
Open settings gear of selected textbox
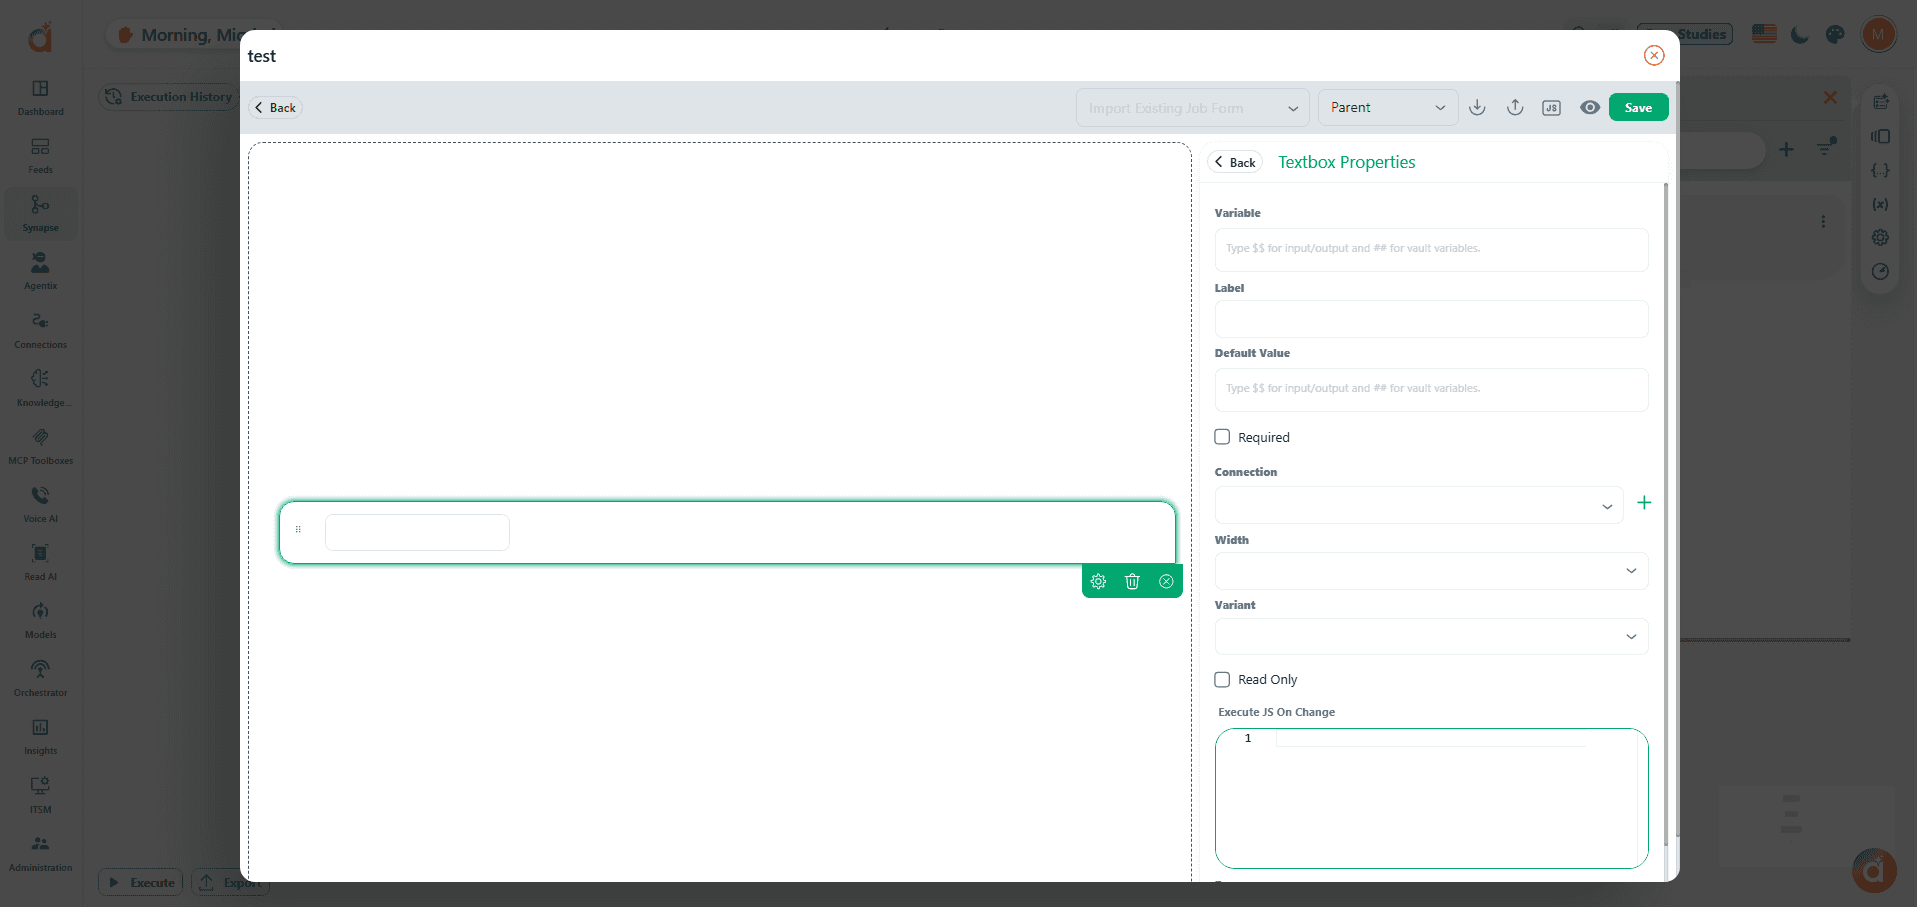pos(1098,581)
